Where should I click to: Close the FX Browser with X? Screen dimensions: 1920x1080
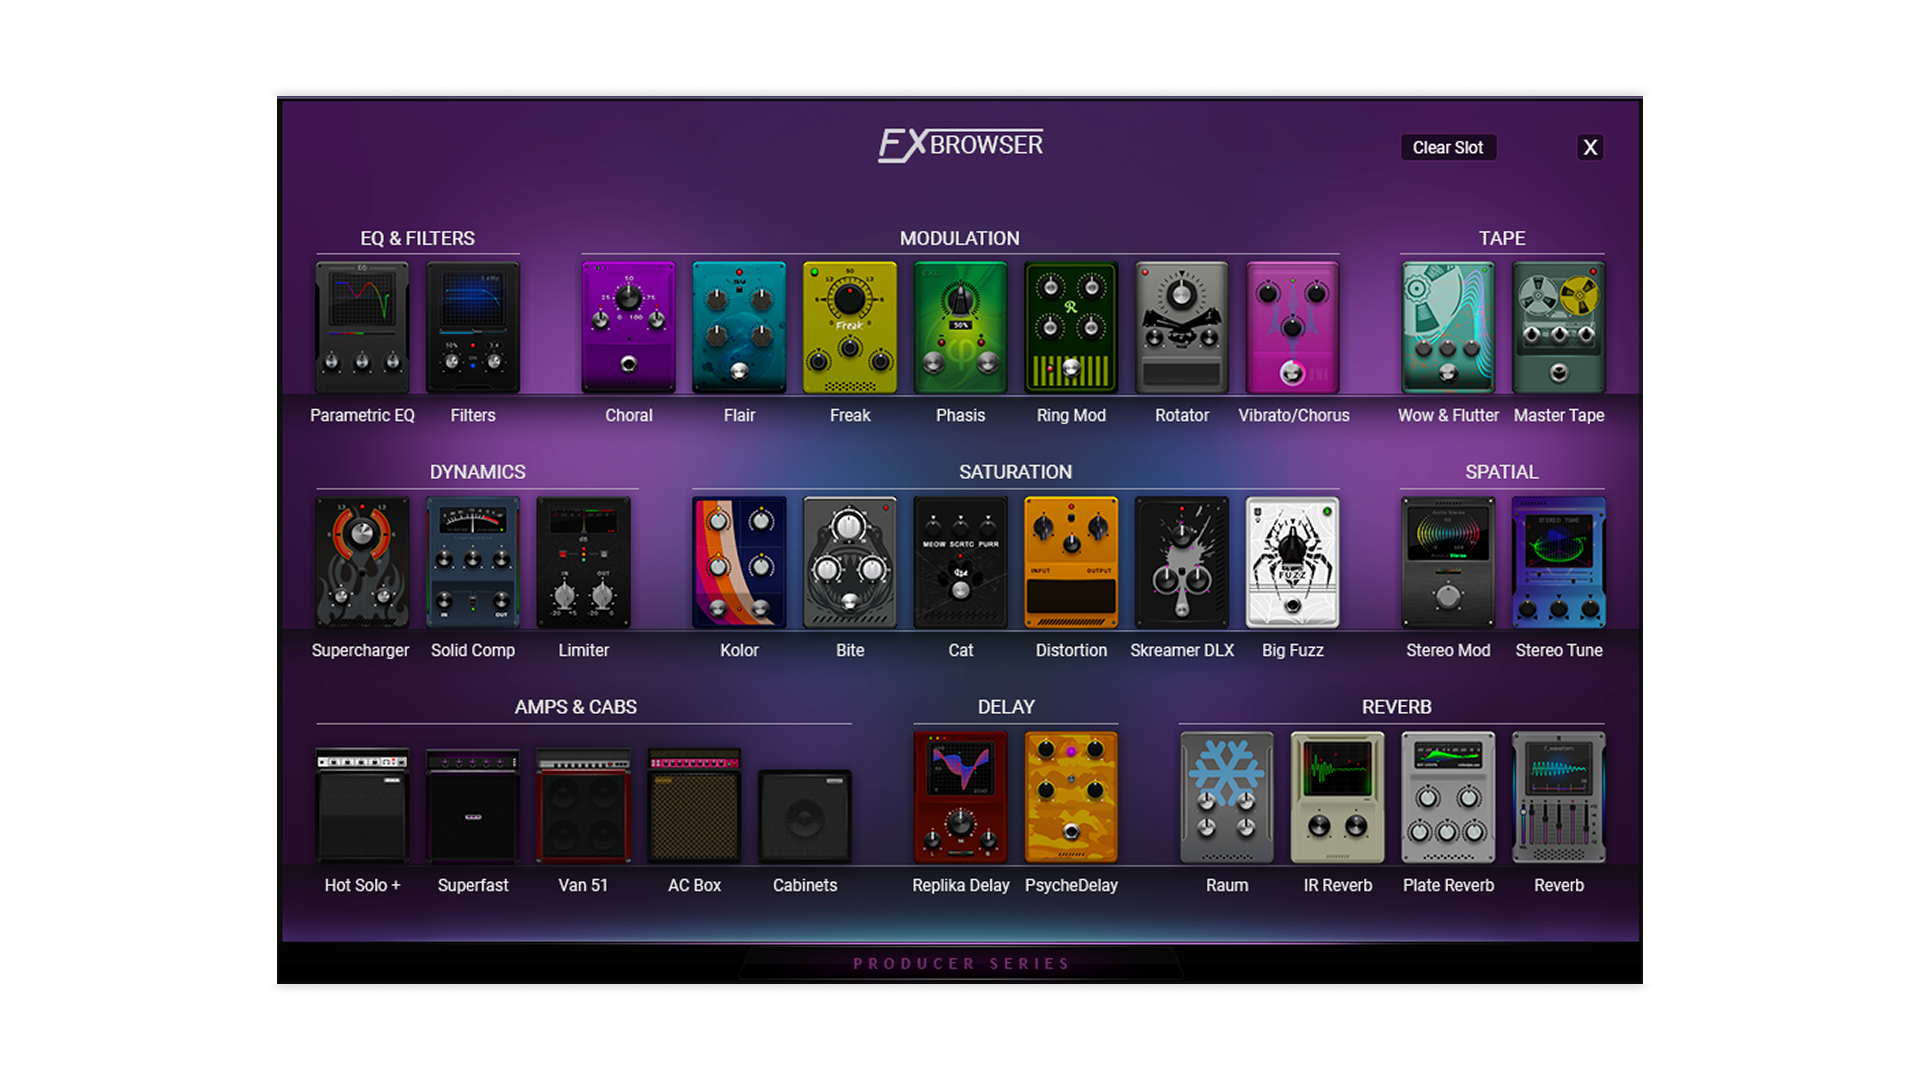click(1590, 148)
